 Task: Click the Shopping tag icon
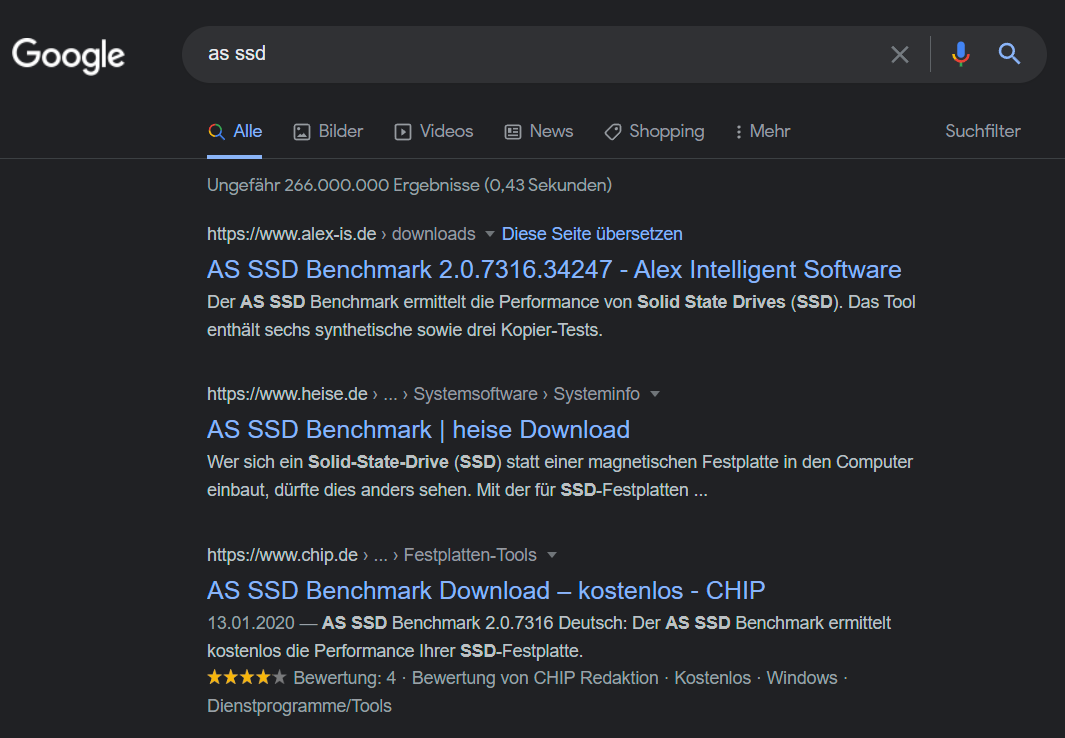point(613,132)
